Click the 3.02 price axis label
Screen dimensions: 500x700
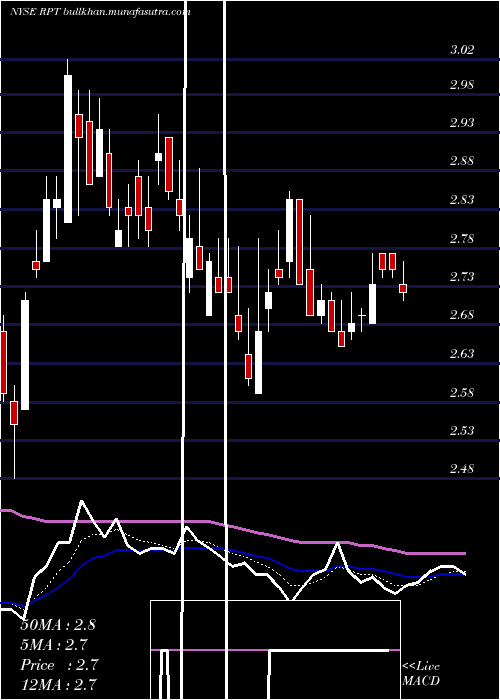[x=462, y=50]
